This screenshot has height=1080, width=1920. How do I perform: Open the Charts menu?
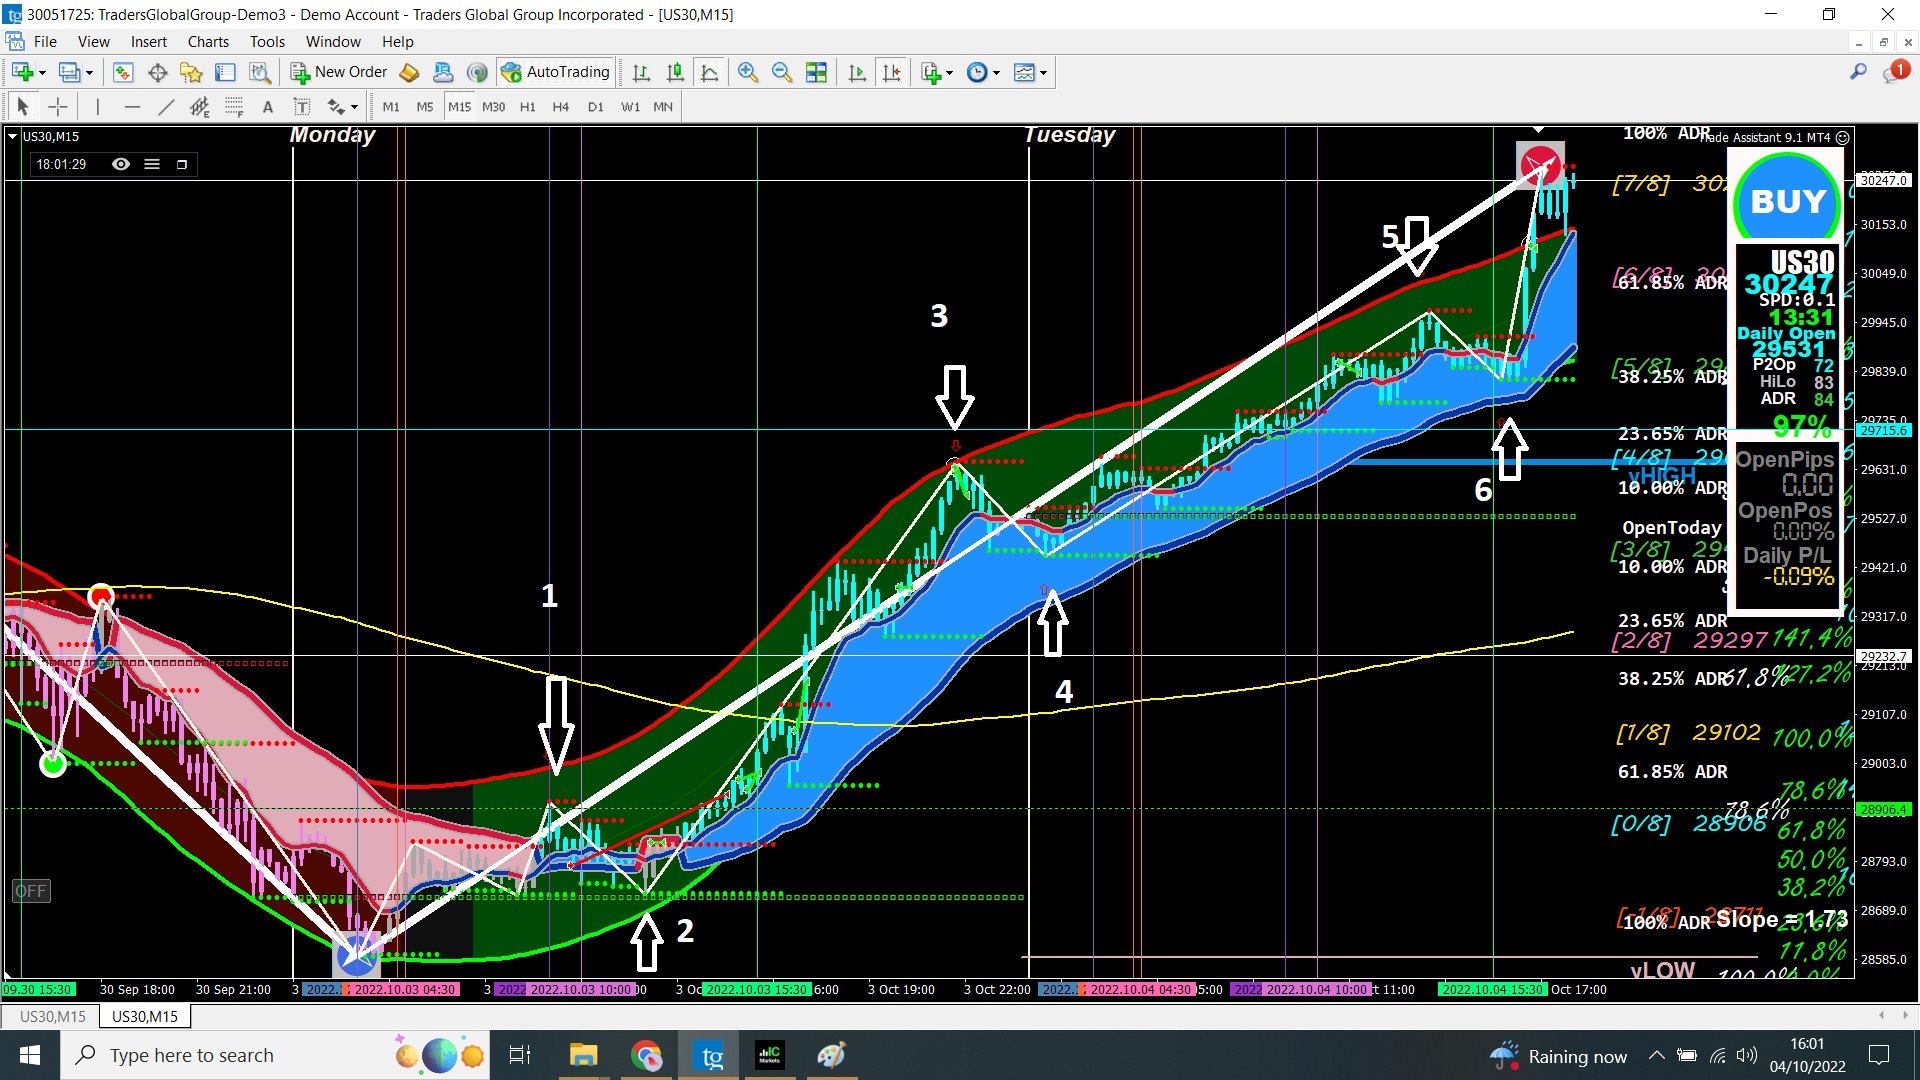click(208, 41)
